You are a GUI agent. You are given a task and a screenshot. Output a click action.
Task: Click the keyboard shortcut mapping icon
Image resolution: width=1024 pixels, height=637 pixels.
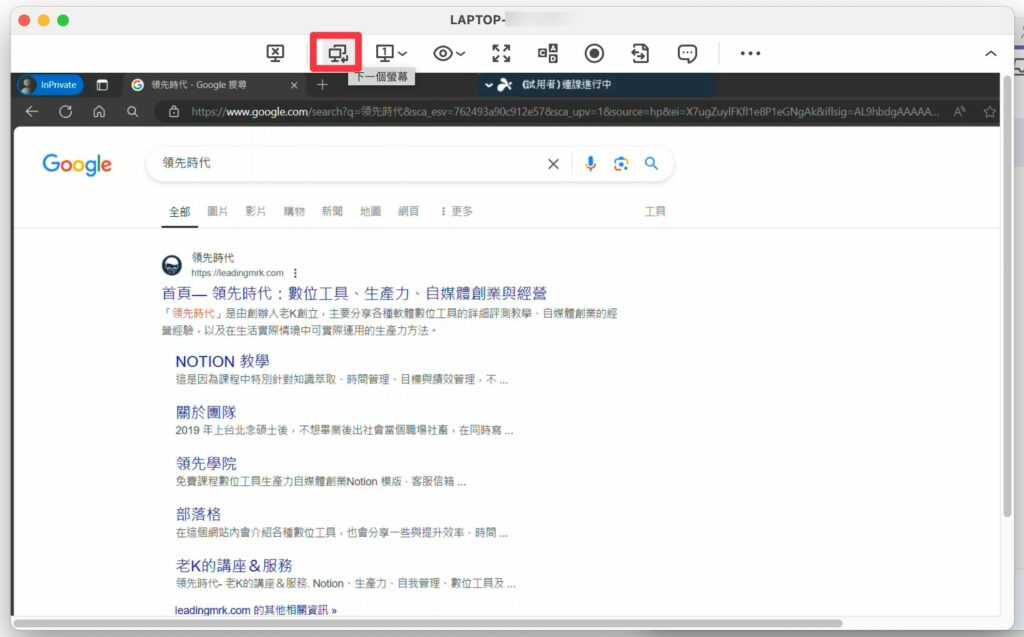547,53
